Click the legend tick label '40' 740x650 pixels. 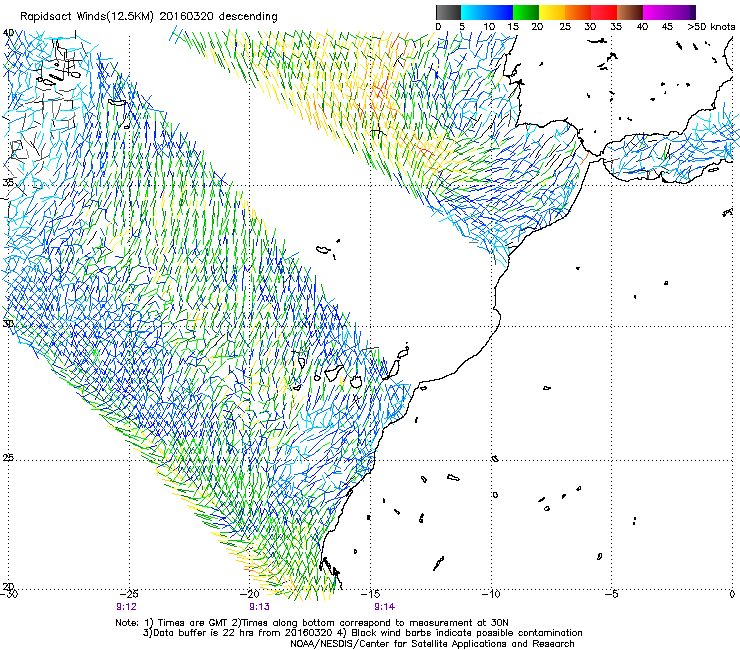[642, 26]
